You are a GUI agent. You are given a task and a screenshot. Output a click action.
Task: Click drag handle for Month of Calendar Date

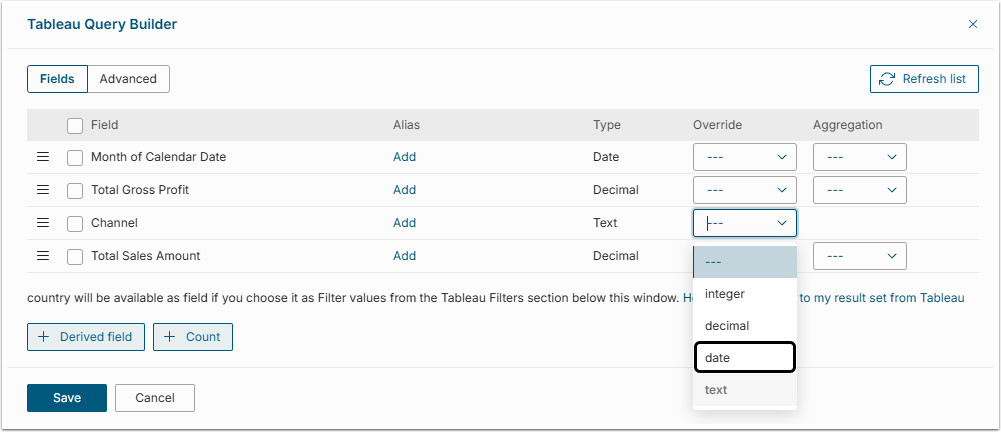coord(43,157)
